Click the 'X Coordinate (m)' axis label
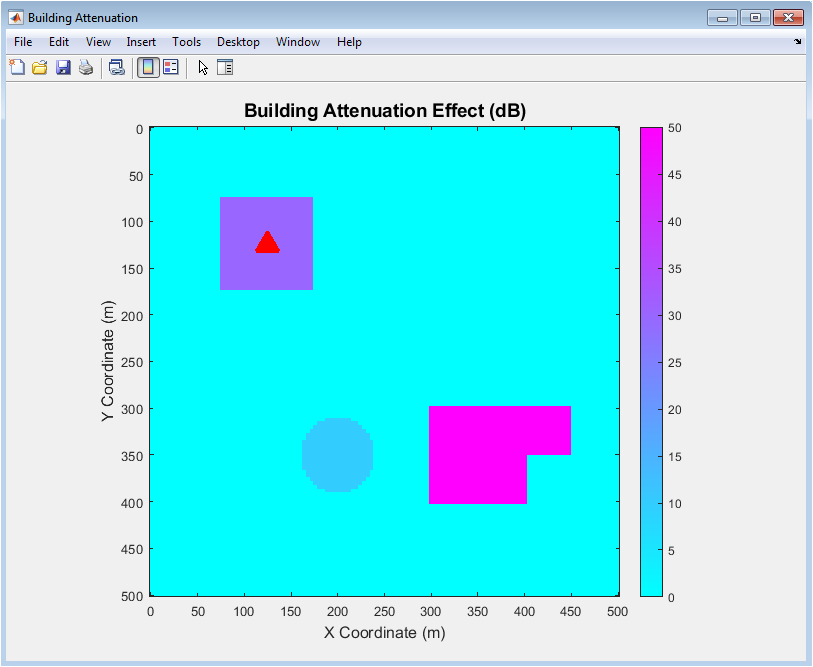813x667 pixels. pyautogui.click(x=384, y=632)
